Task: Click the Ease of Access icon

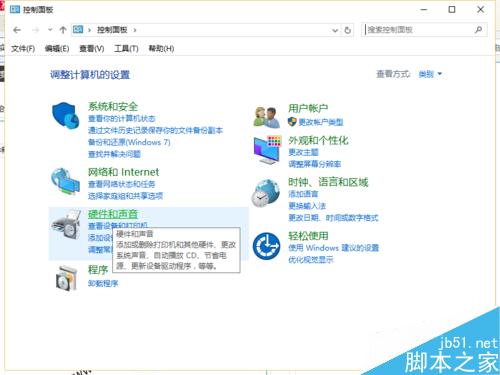Action: click(x=266, y=246)
